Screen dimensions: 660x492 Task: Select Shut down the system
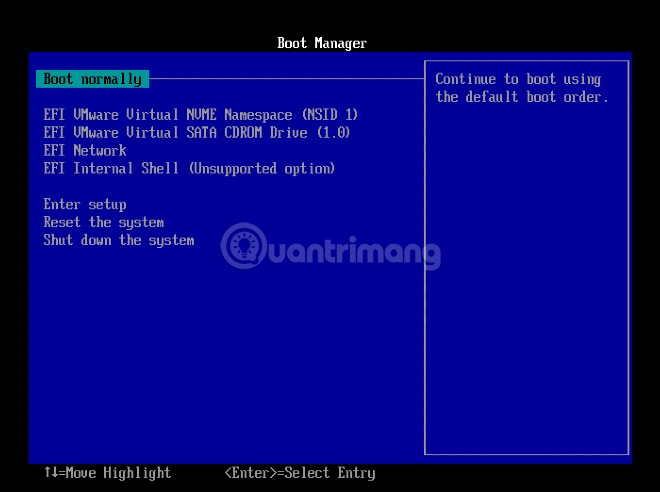[x=119, y=240]
